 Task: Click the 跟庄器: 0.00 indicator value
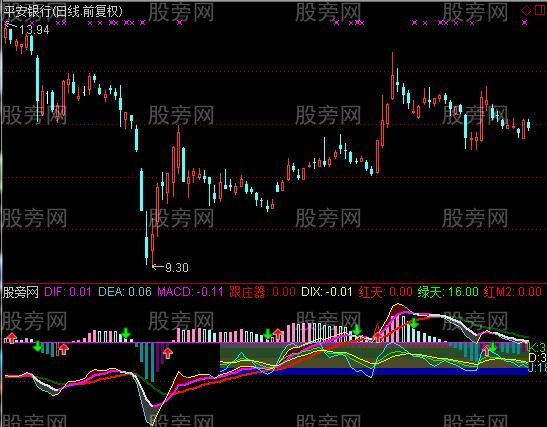pos(262,292)
